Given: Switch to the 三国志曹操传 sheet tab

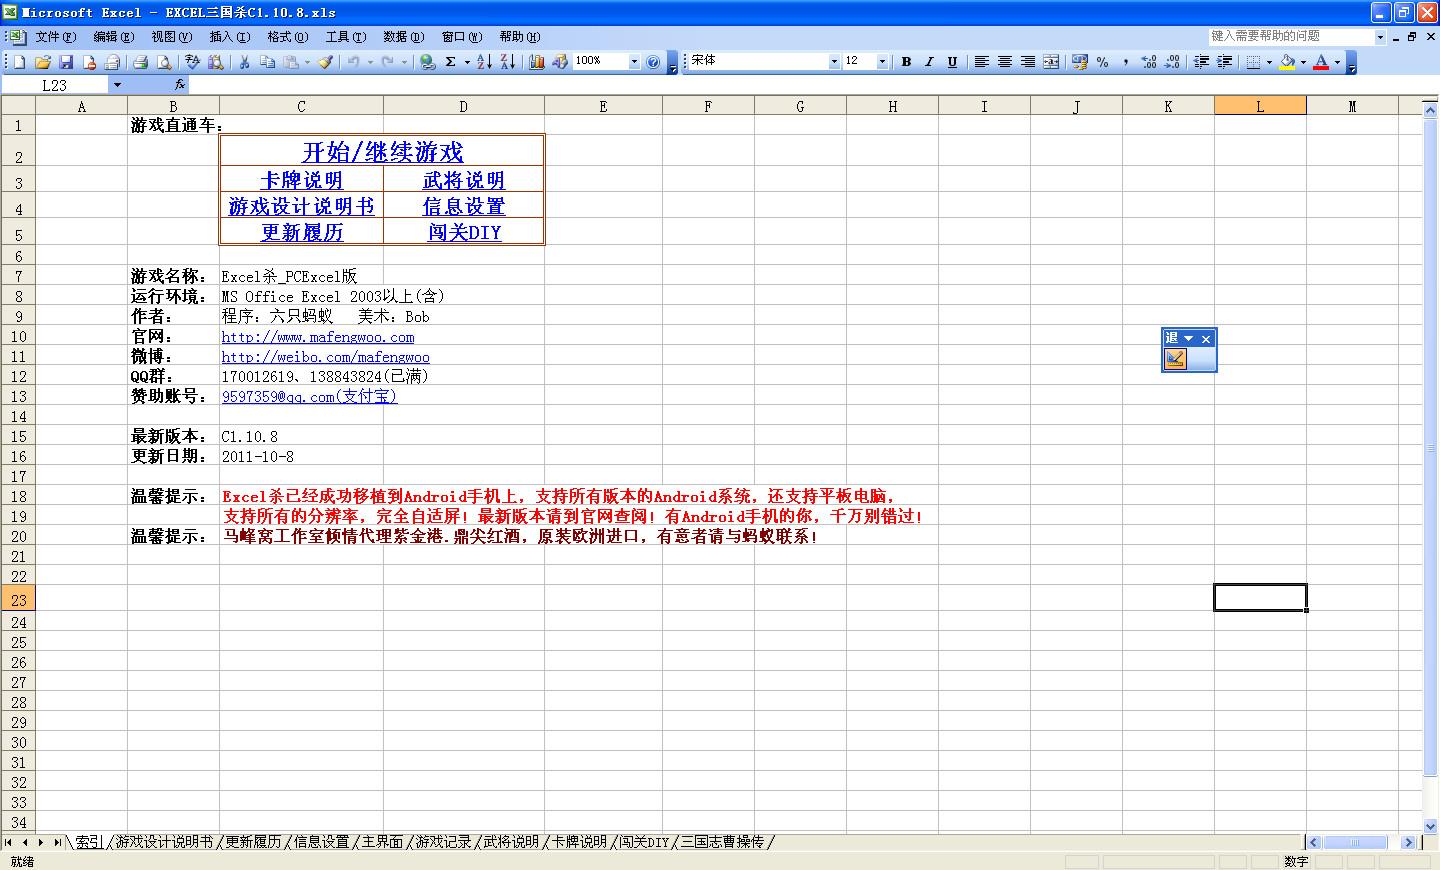Looking at the screenshot, I should coord(722,842).
